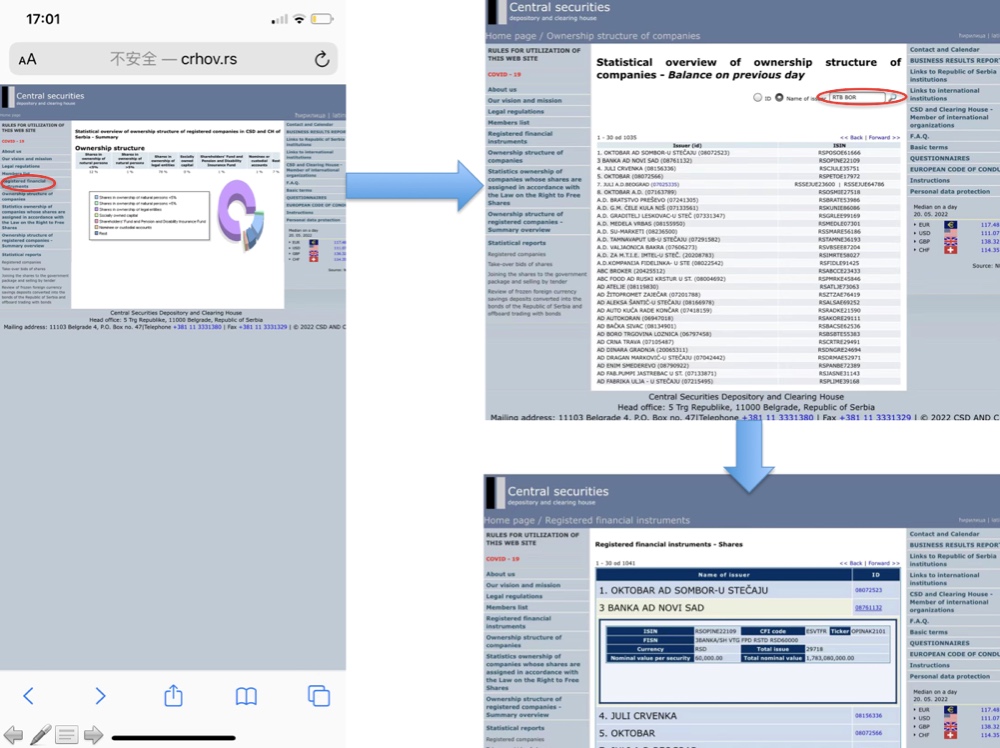This screenshot has height=748, width=1000.
Task: Click CHF flag on ownership structure page
Action: click(x=950, y=249)
